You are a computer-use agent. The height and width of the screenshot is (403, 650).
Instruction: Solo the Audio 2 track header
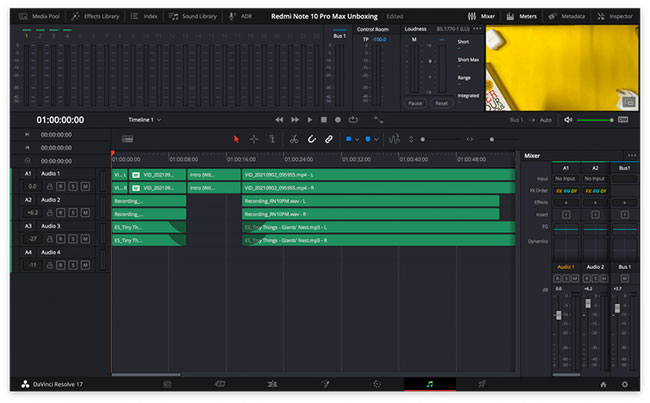[73, 213]
